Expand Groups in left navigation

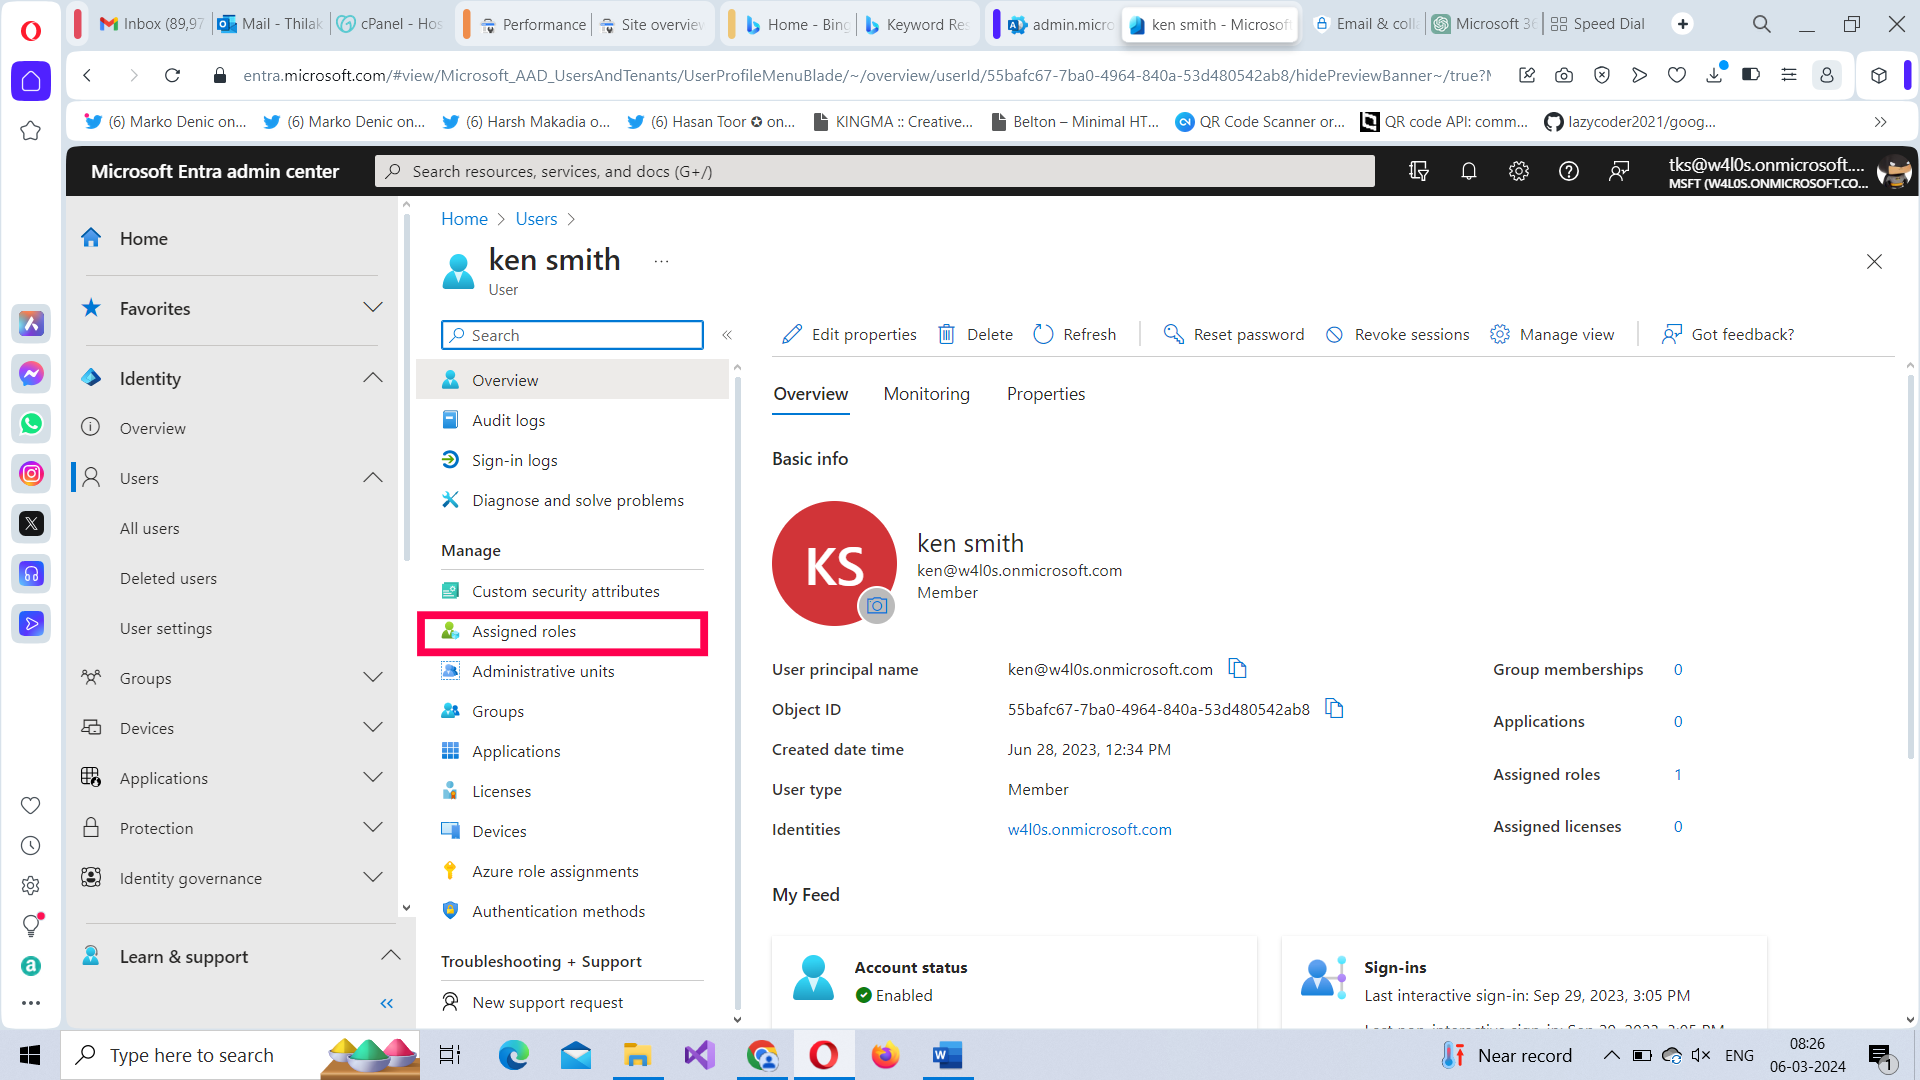[x=373, y=678]
